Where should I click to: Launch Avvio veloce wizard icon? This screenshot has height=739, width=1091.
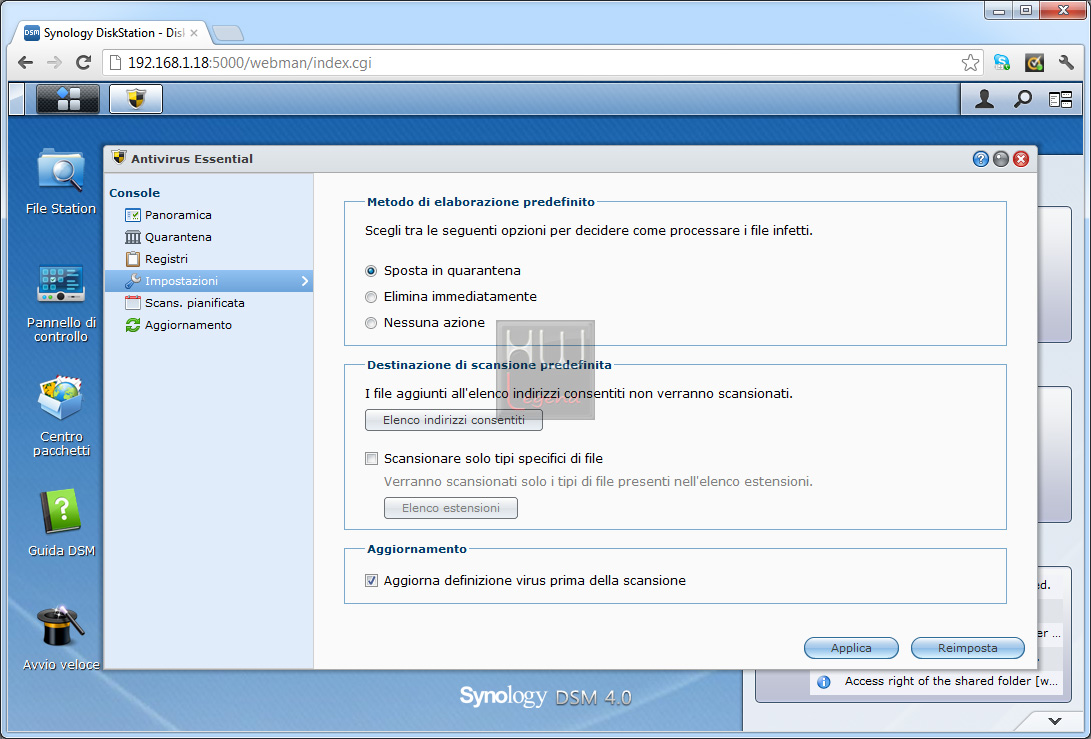click(61, 637)
